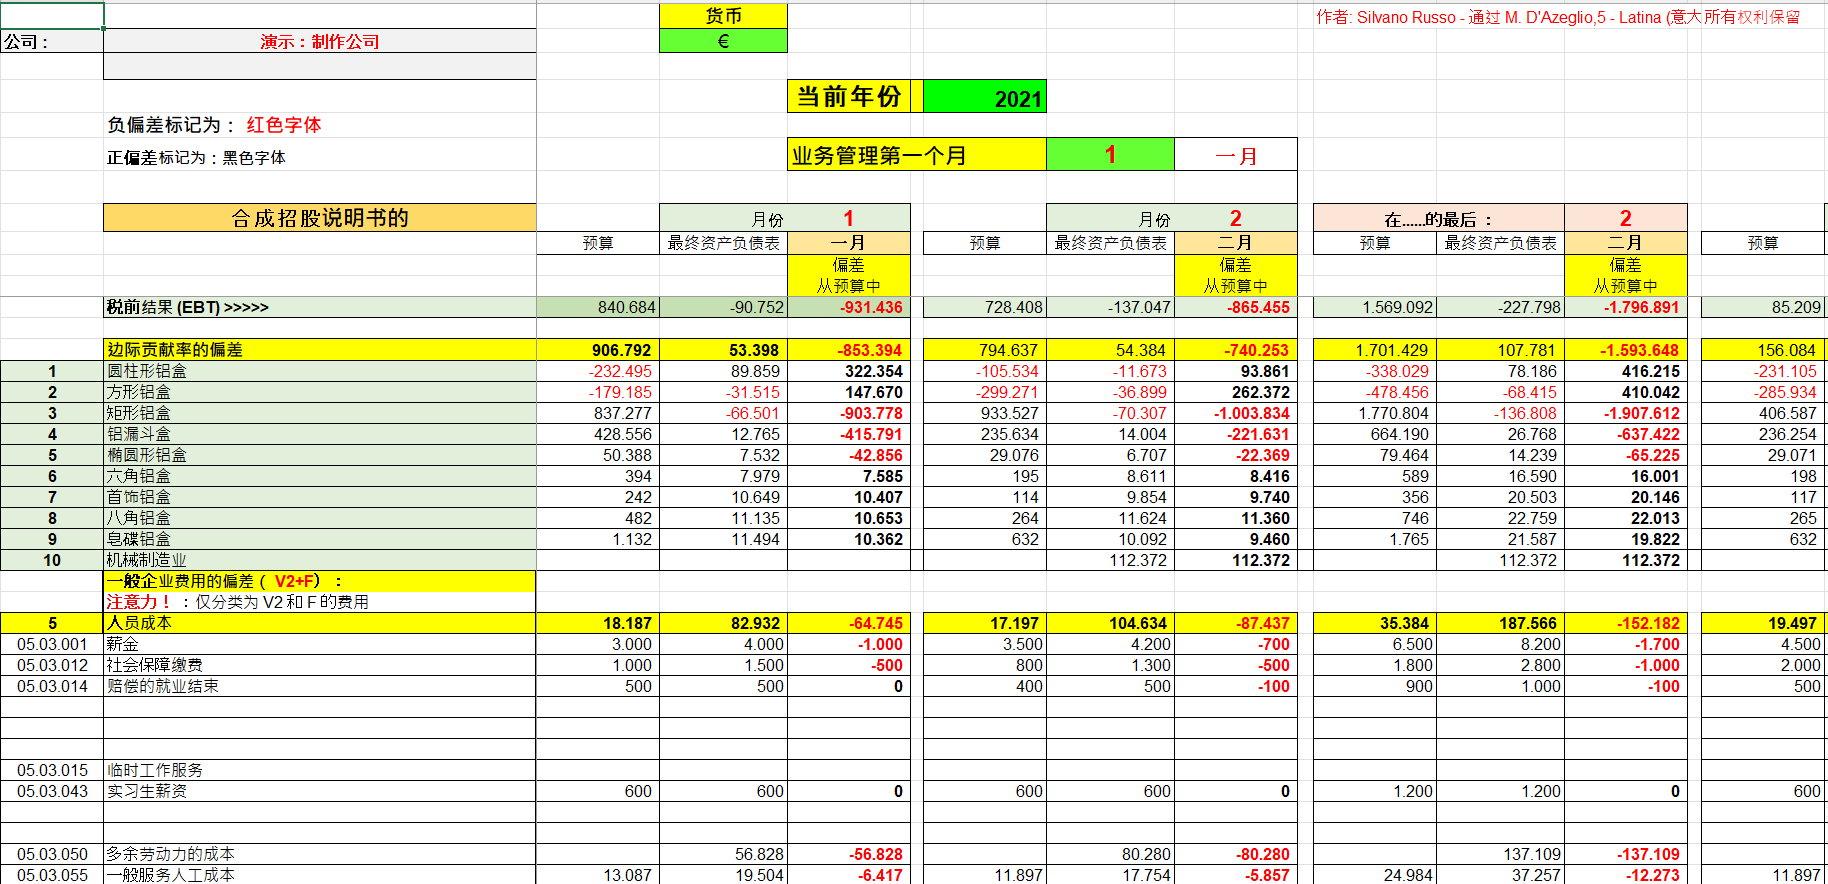Click EBT budget value 840.684
Image resolution: width=1828 pixels, height=884 pixels.
click(598, 307)
